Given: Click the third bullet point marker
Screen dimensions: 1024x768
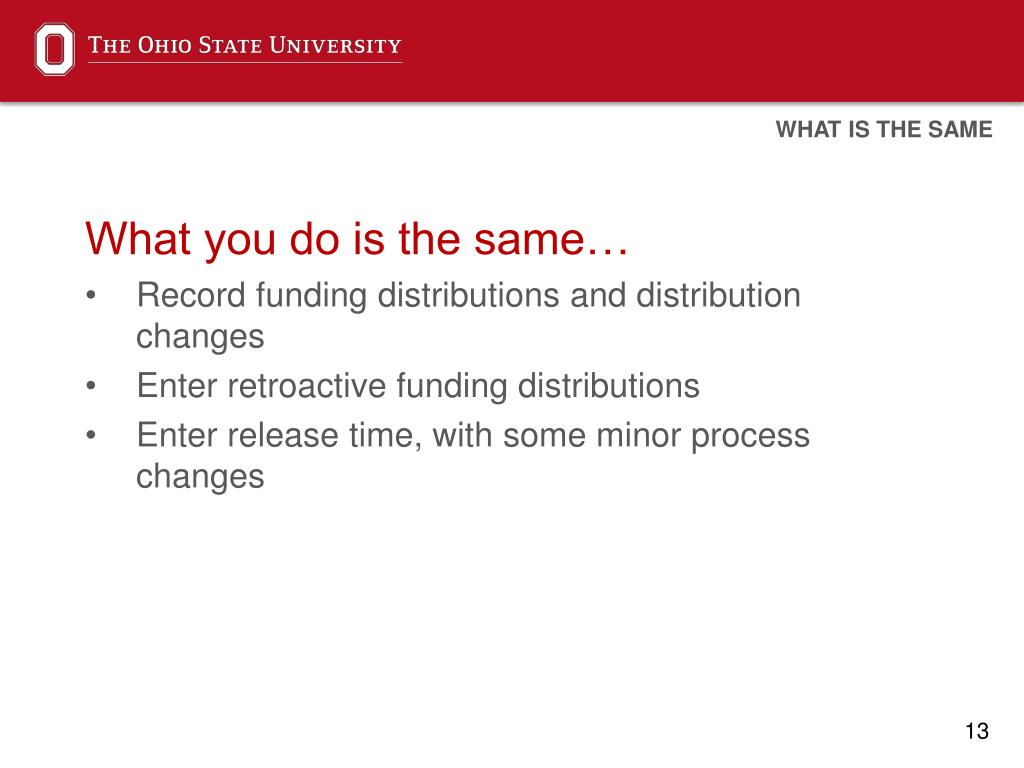Looking at the screenshot, I should pyautogui.click(x=91, y=436).
